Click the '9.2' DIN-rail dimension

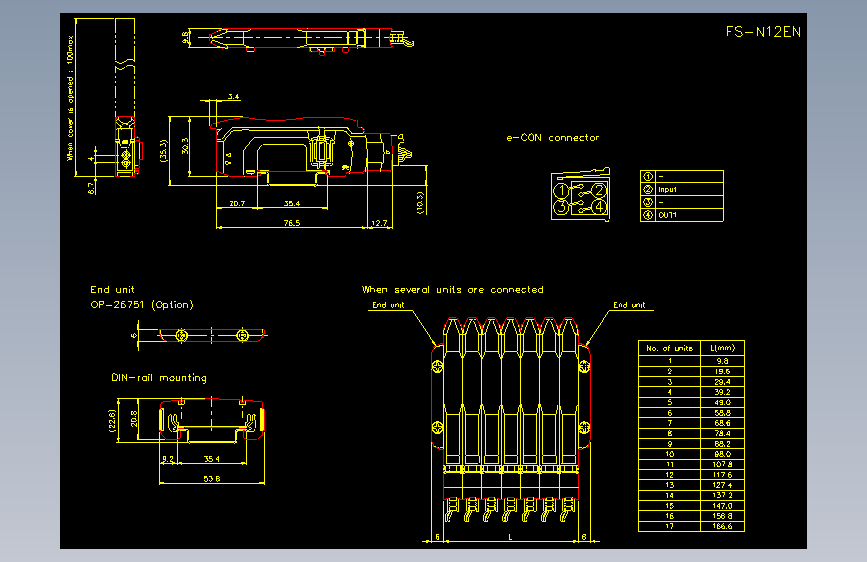tap(168, 459)
